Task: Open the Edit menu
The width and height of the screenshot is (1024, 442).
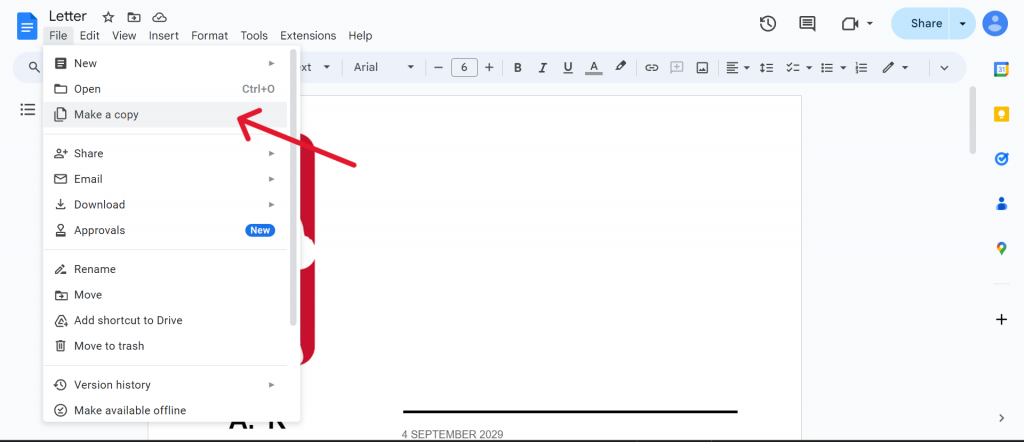Action: click(89, 35)
